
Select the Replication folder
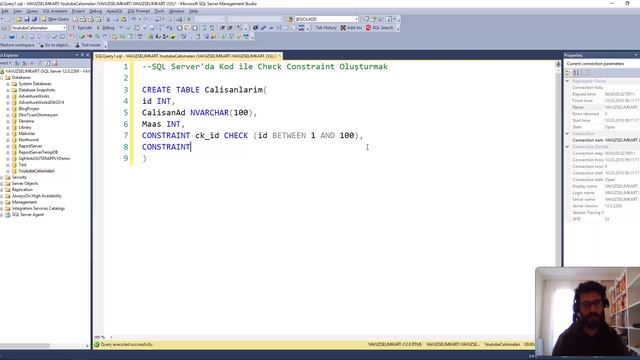[x=22, y=190]
